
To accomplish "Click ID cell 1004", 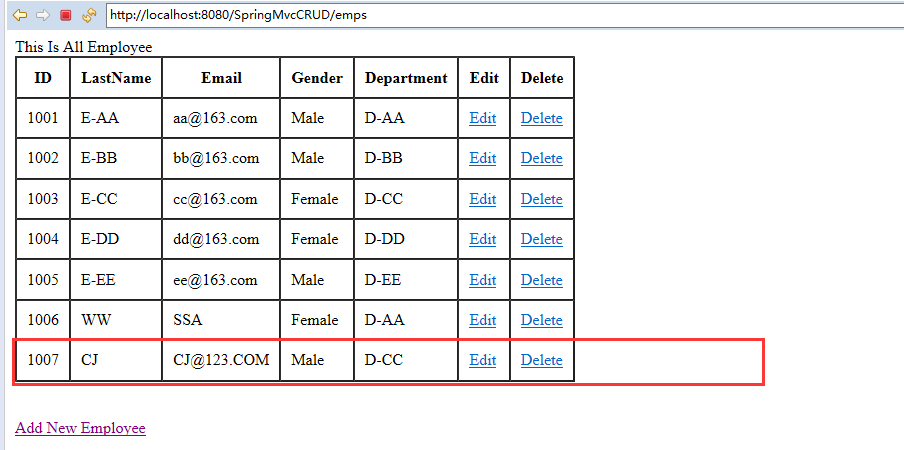I will point(43,239).
